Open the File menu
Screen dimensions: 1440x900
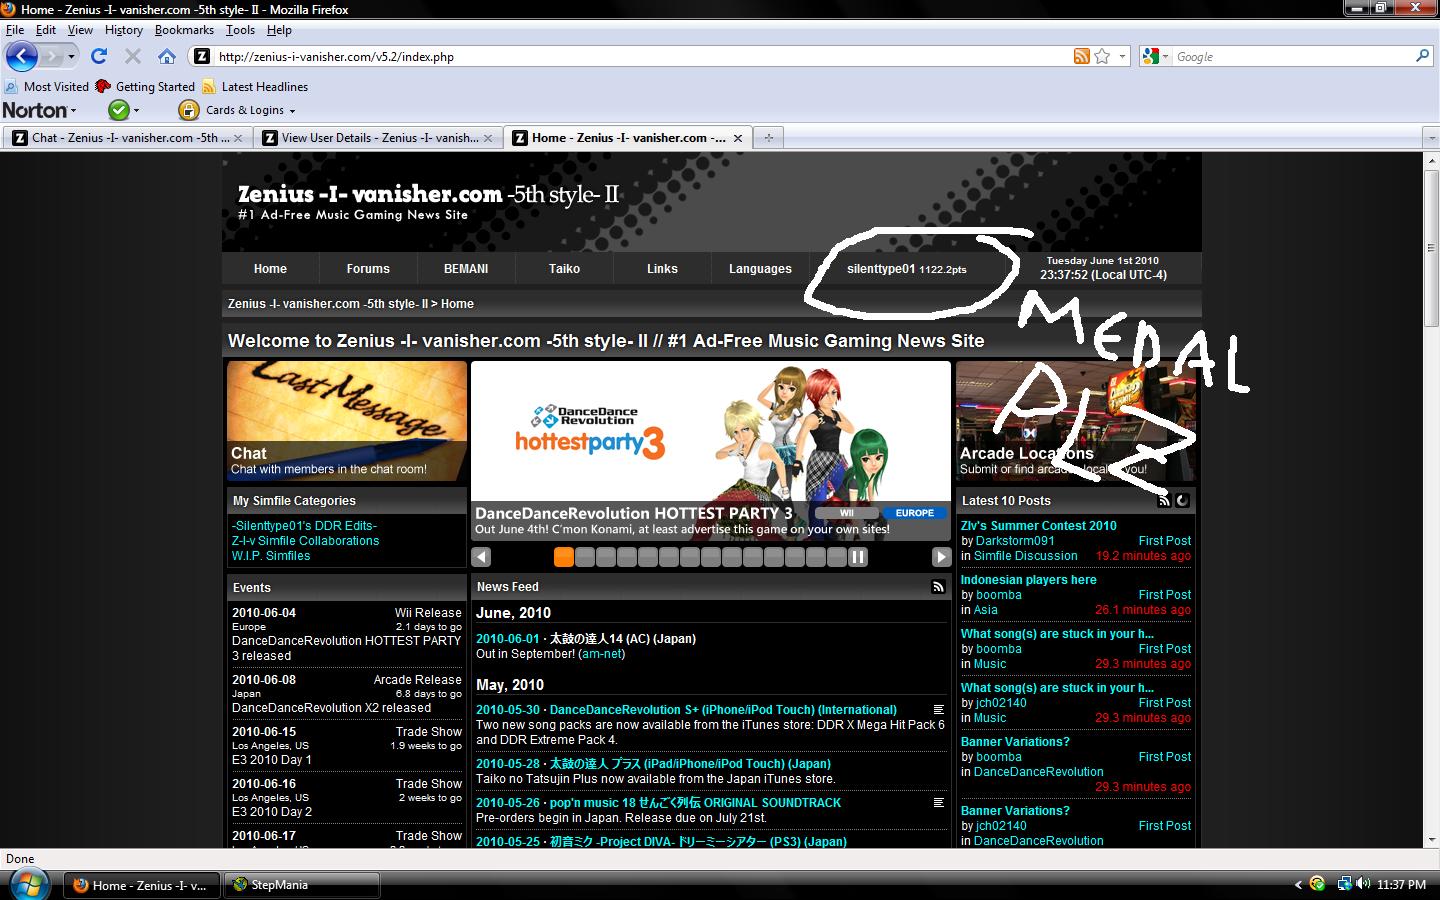click(x=15, y=30)
